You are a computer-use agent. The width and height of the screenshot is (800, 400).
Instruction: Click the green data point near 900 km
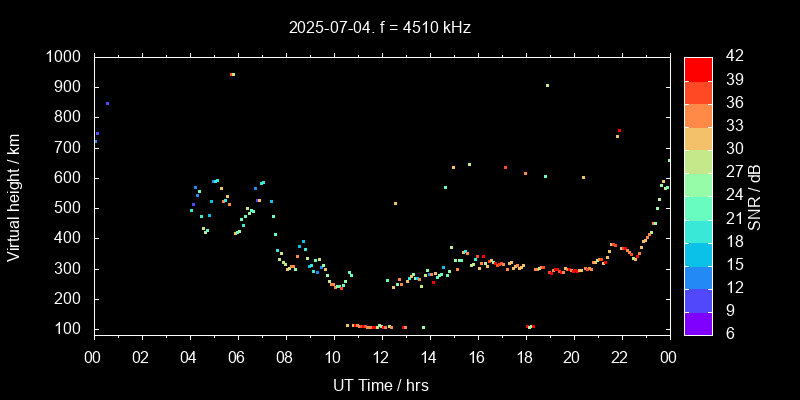(x=547, y=85)
